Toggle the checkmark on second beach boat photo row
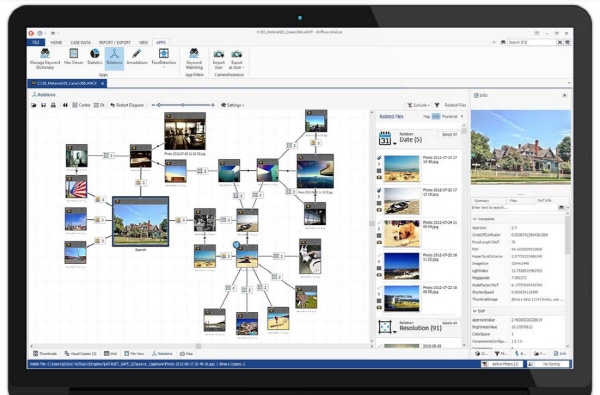 [x=379, y=190]
